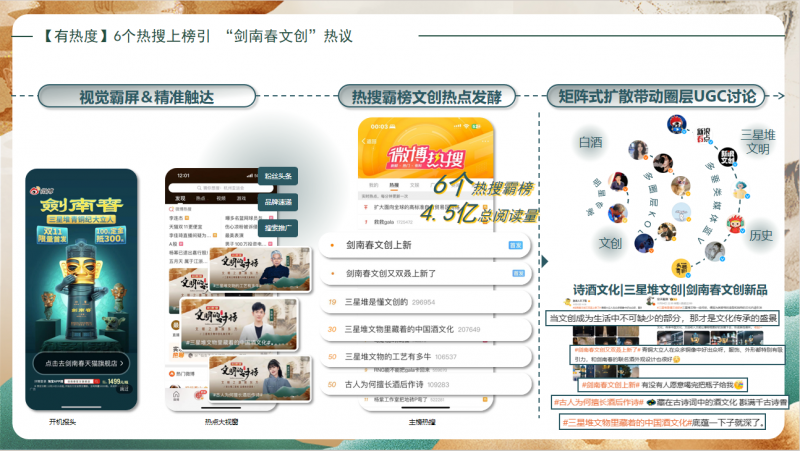Click the 诗酒文化|三星堆文创|剑南春文创新品 heading

click(x=670, y=290)
